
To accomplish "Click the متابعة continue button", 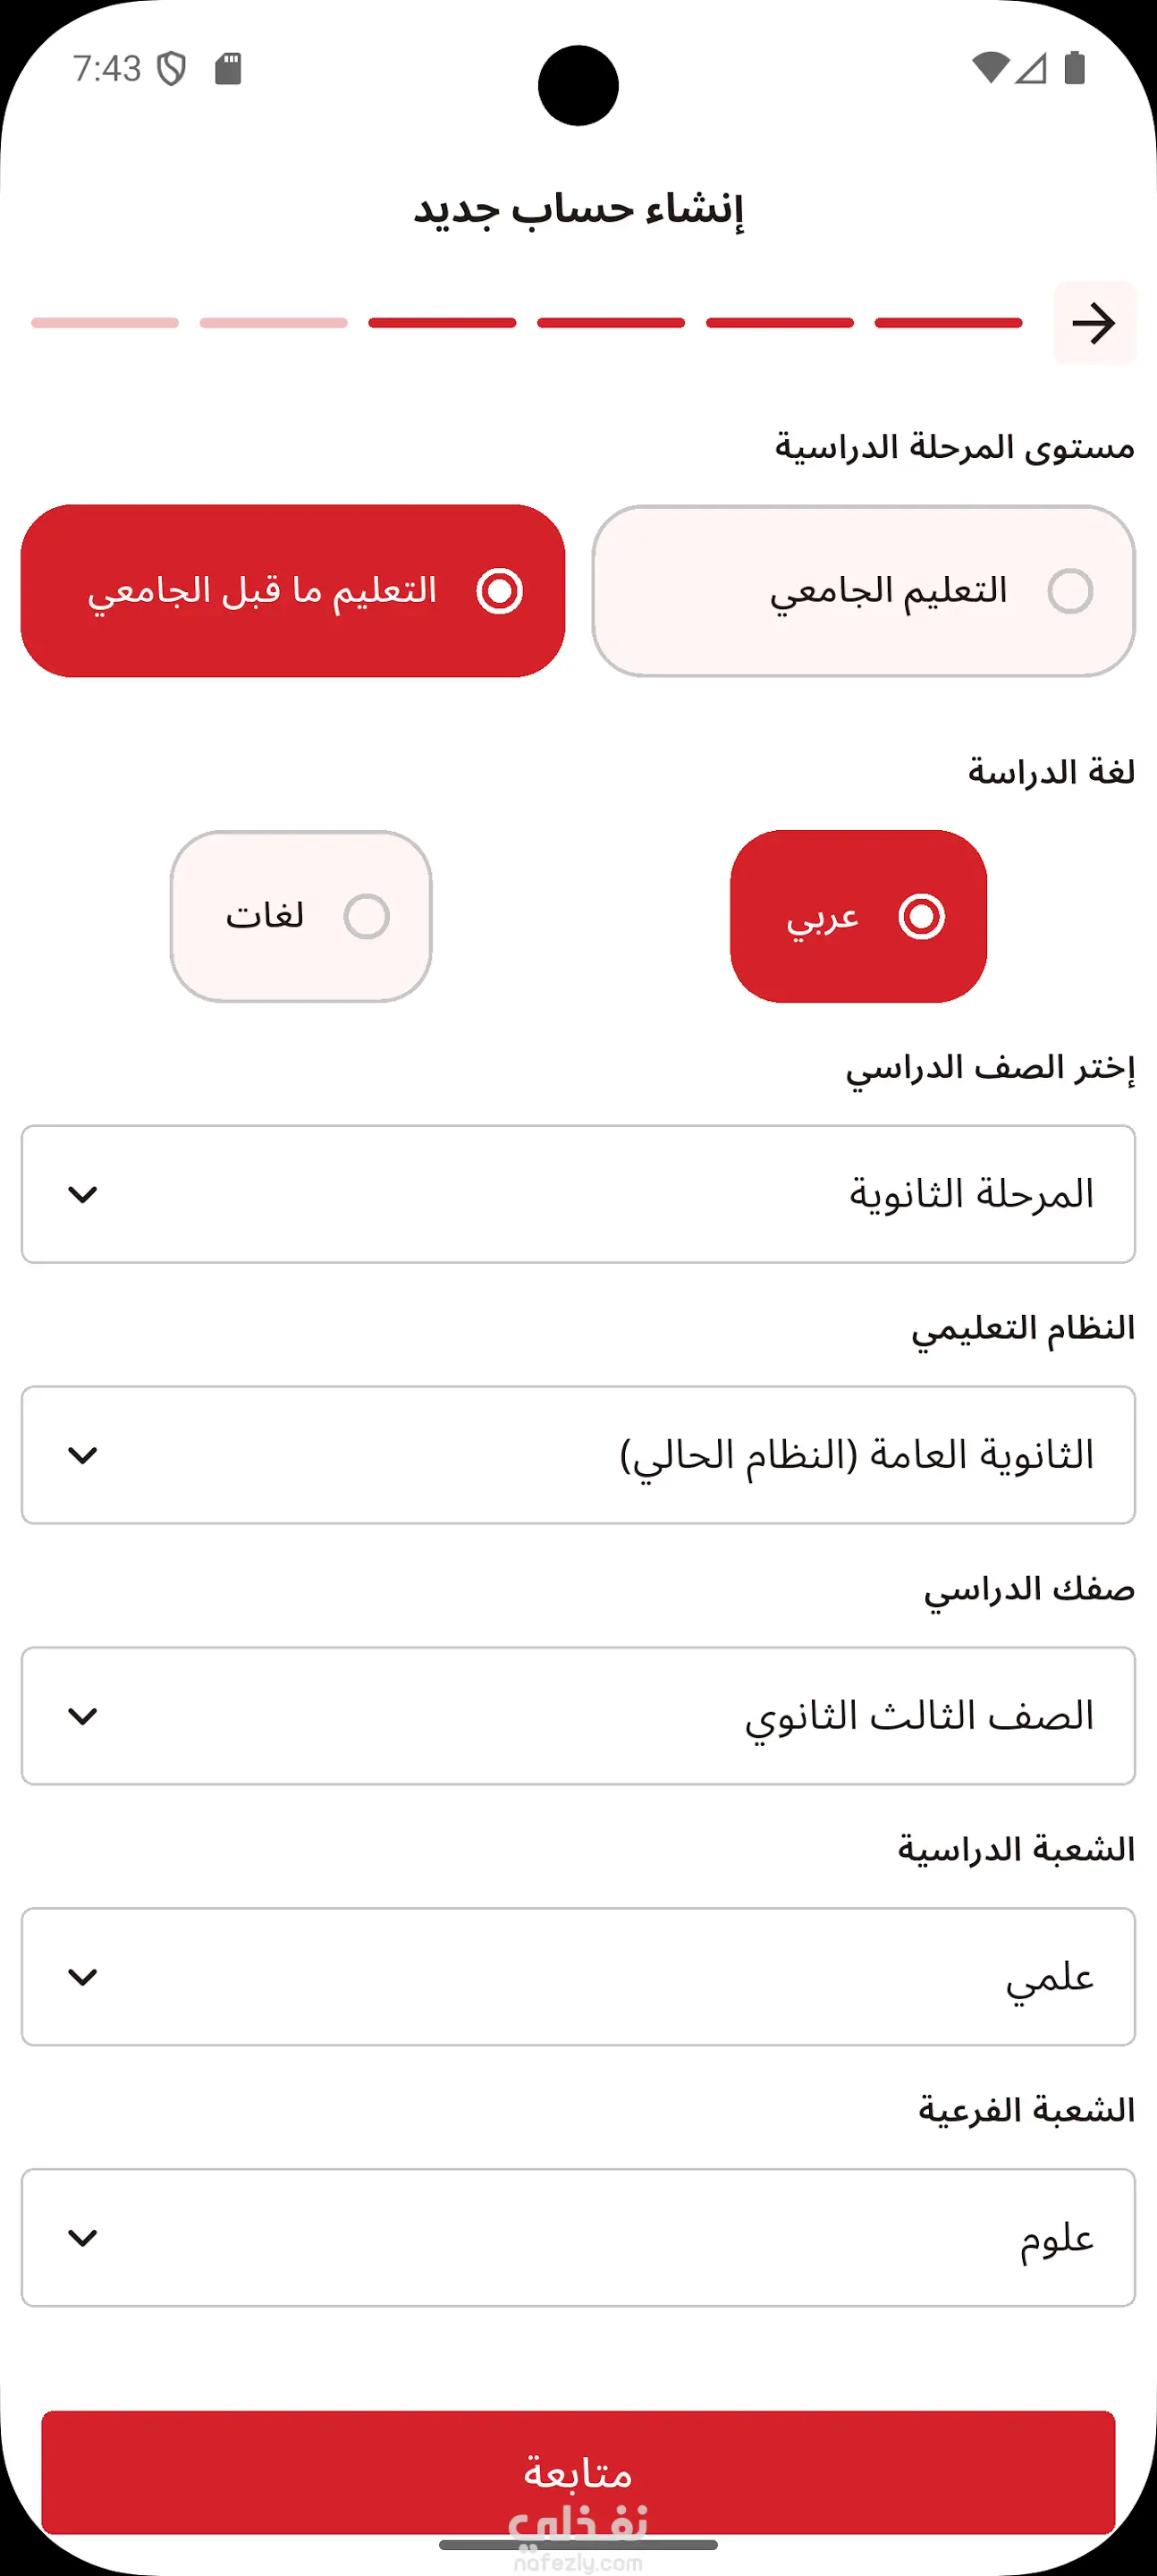I will pos(578,2472).
